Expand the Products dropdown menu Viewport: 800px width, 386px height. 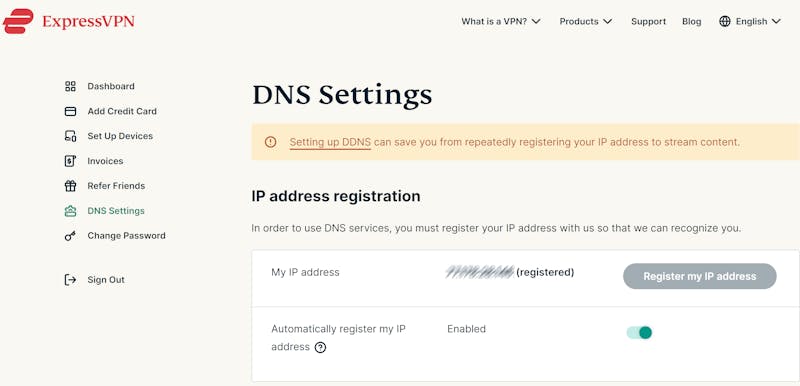[586, 21]
